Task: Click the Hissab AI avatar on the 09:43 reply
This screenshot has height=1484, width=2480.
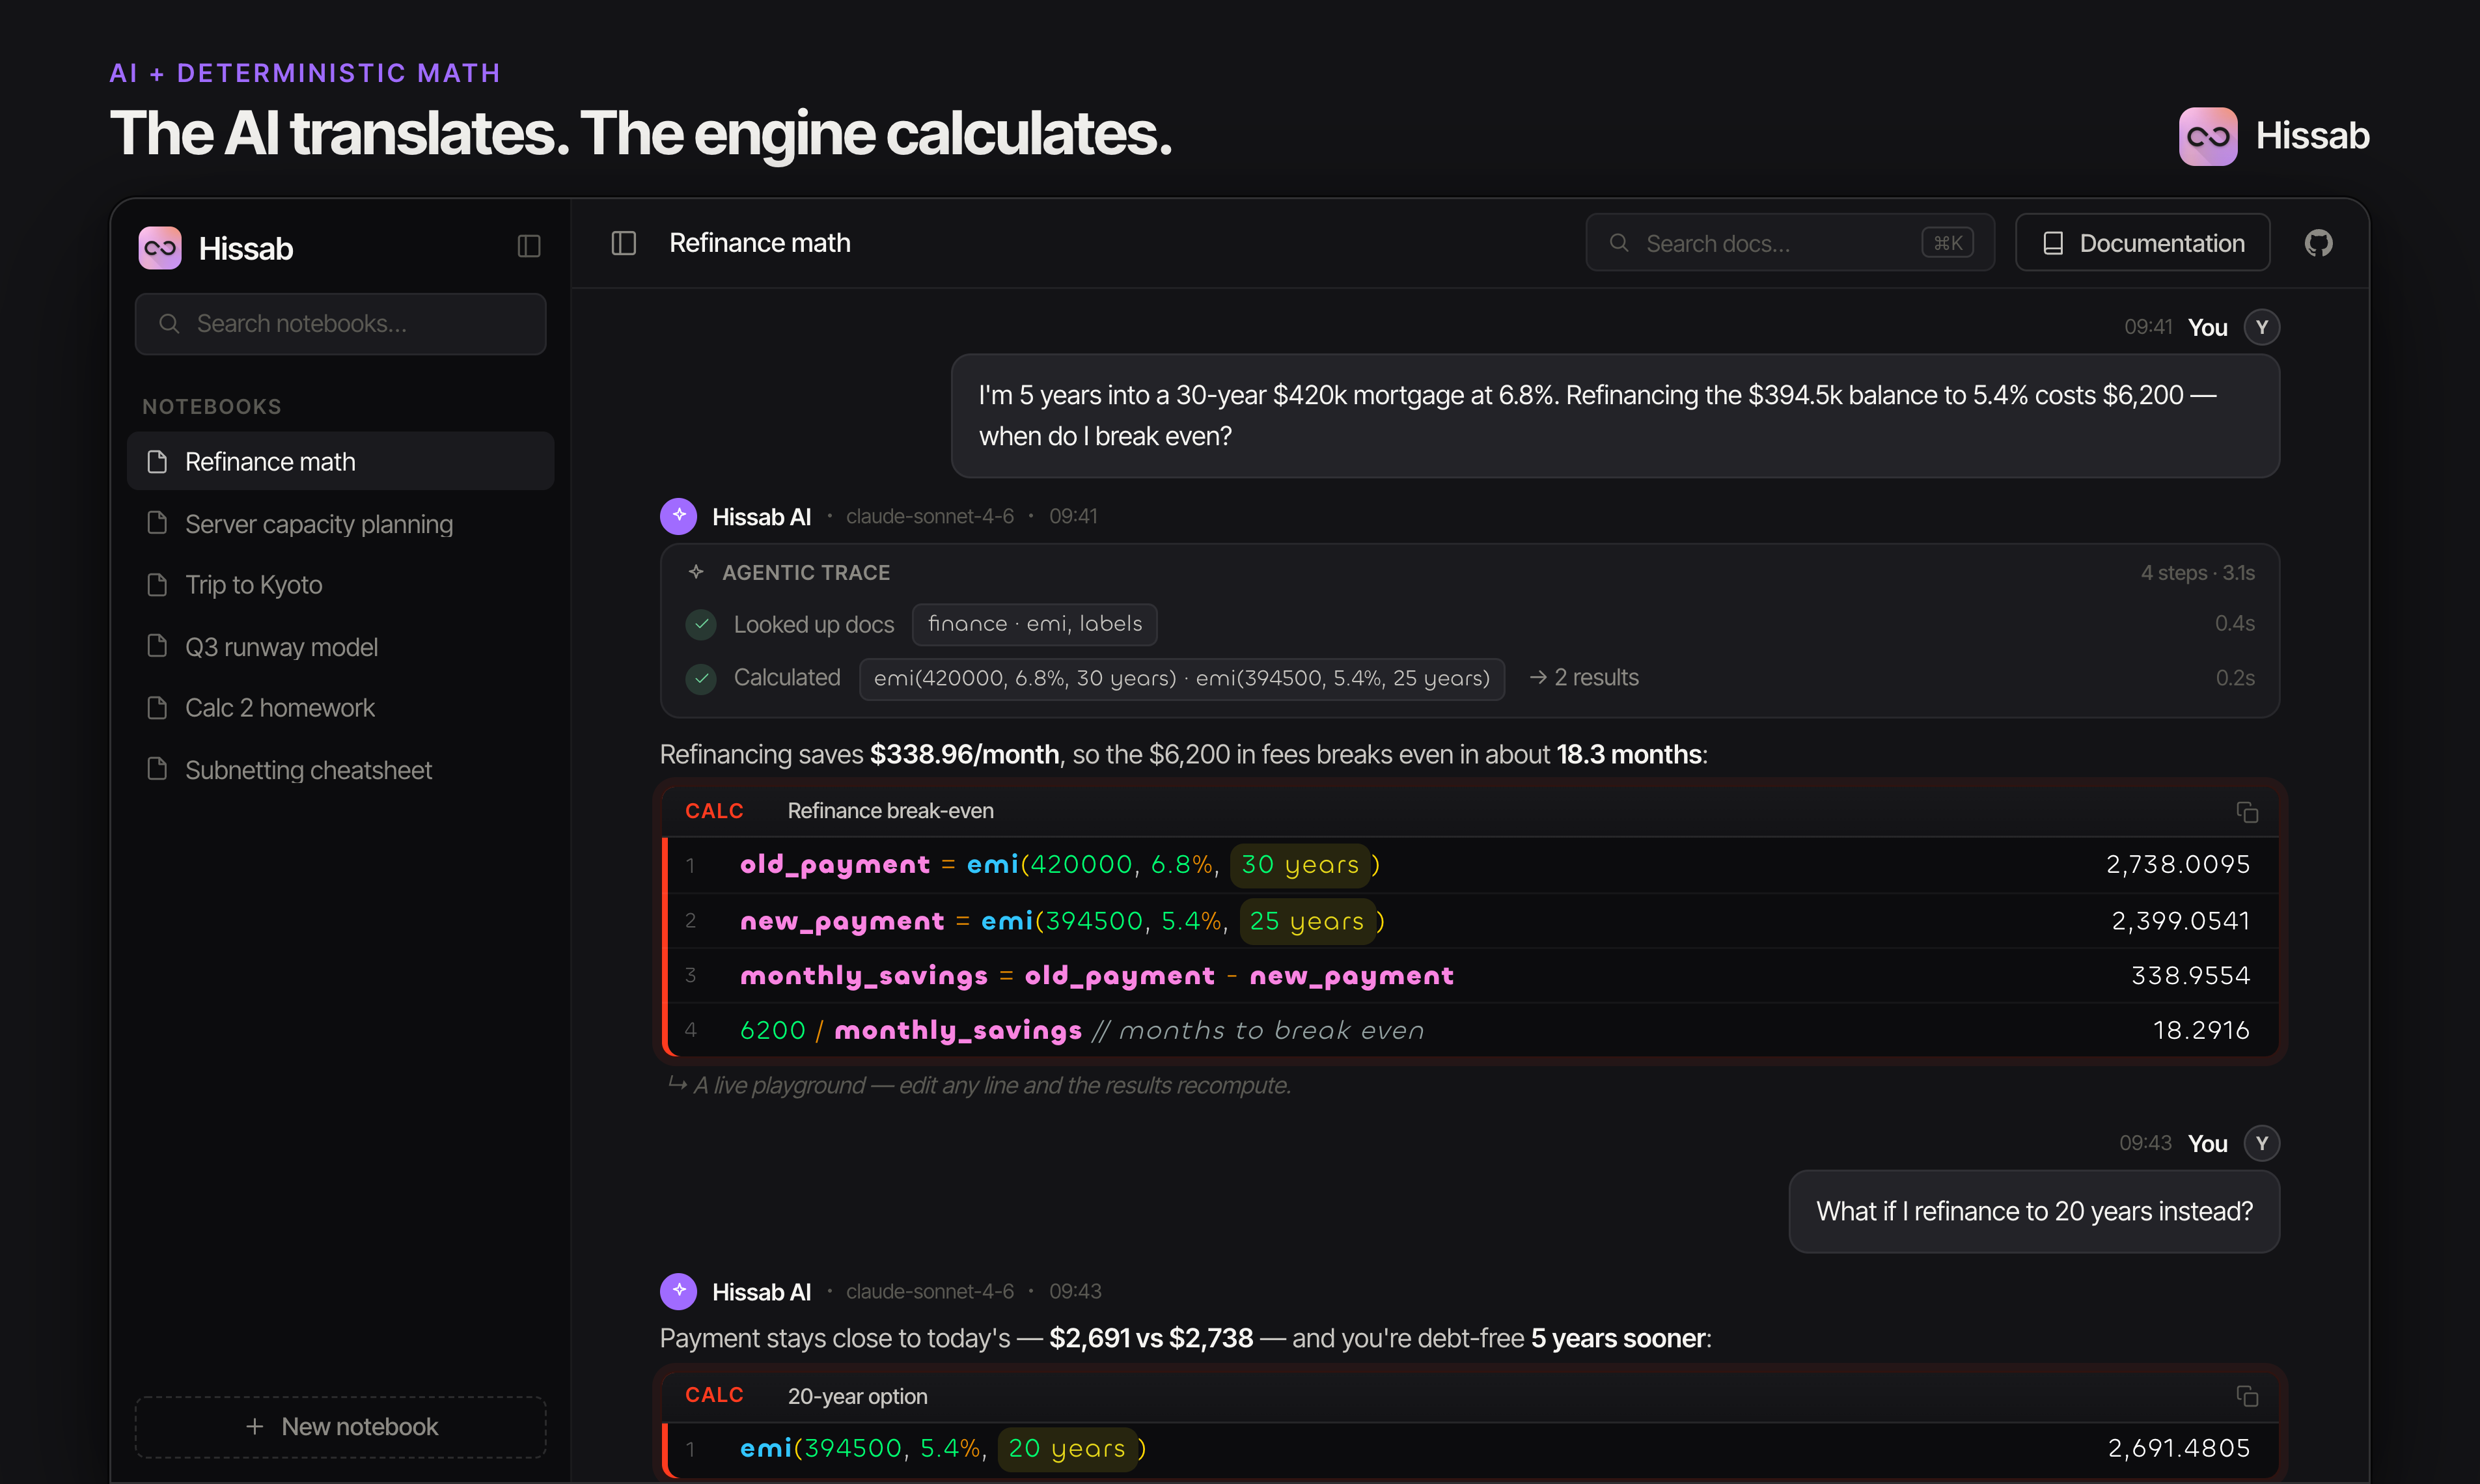Action: pyautogui.click(x=679, y=1291)
